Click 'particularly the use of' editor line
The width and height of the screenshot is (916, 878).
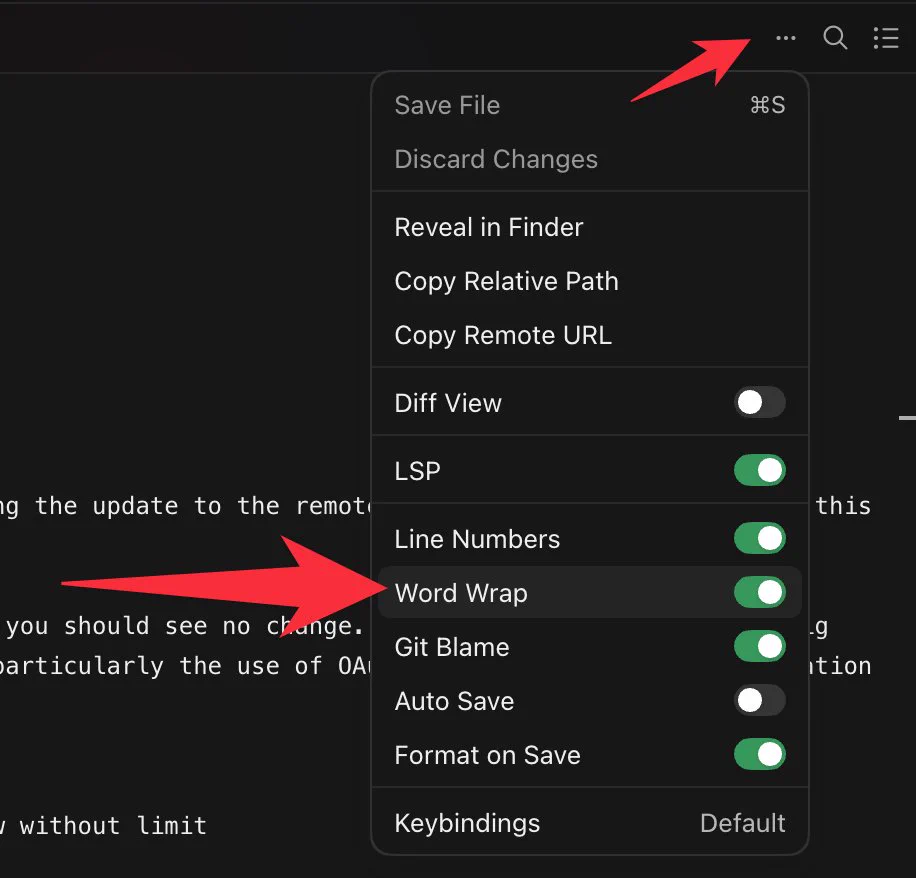(160, 666)
